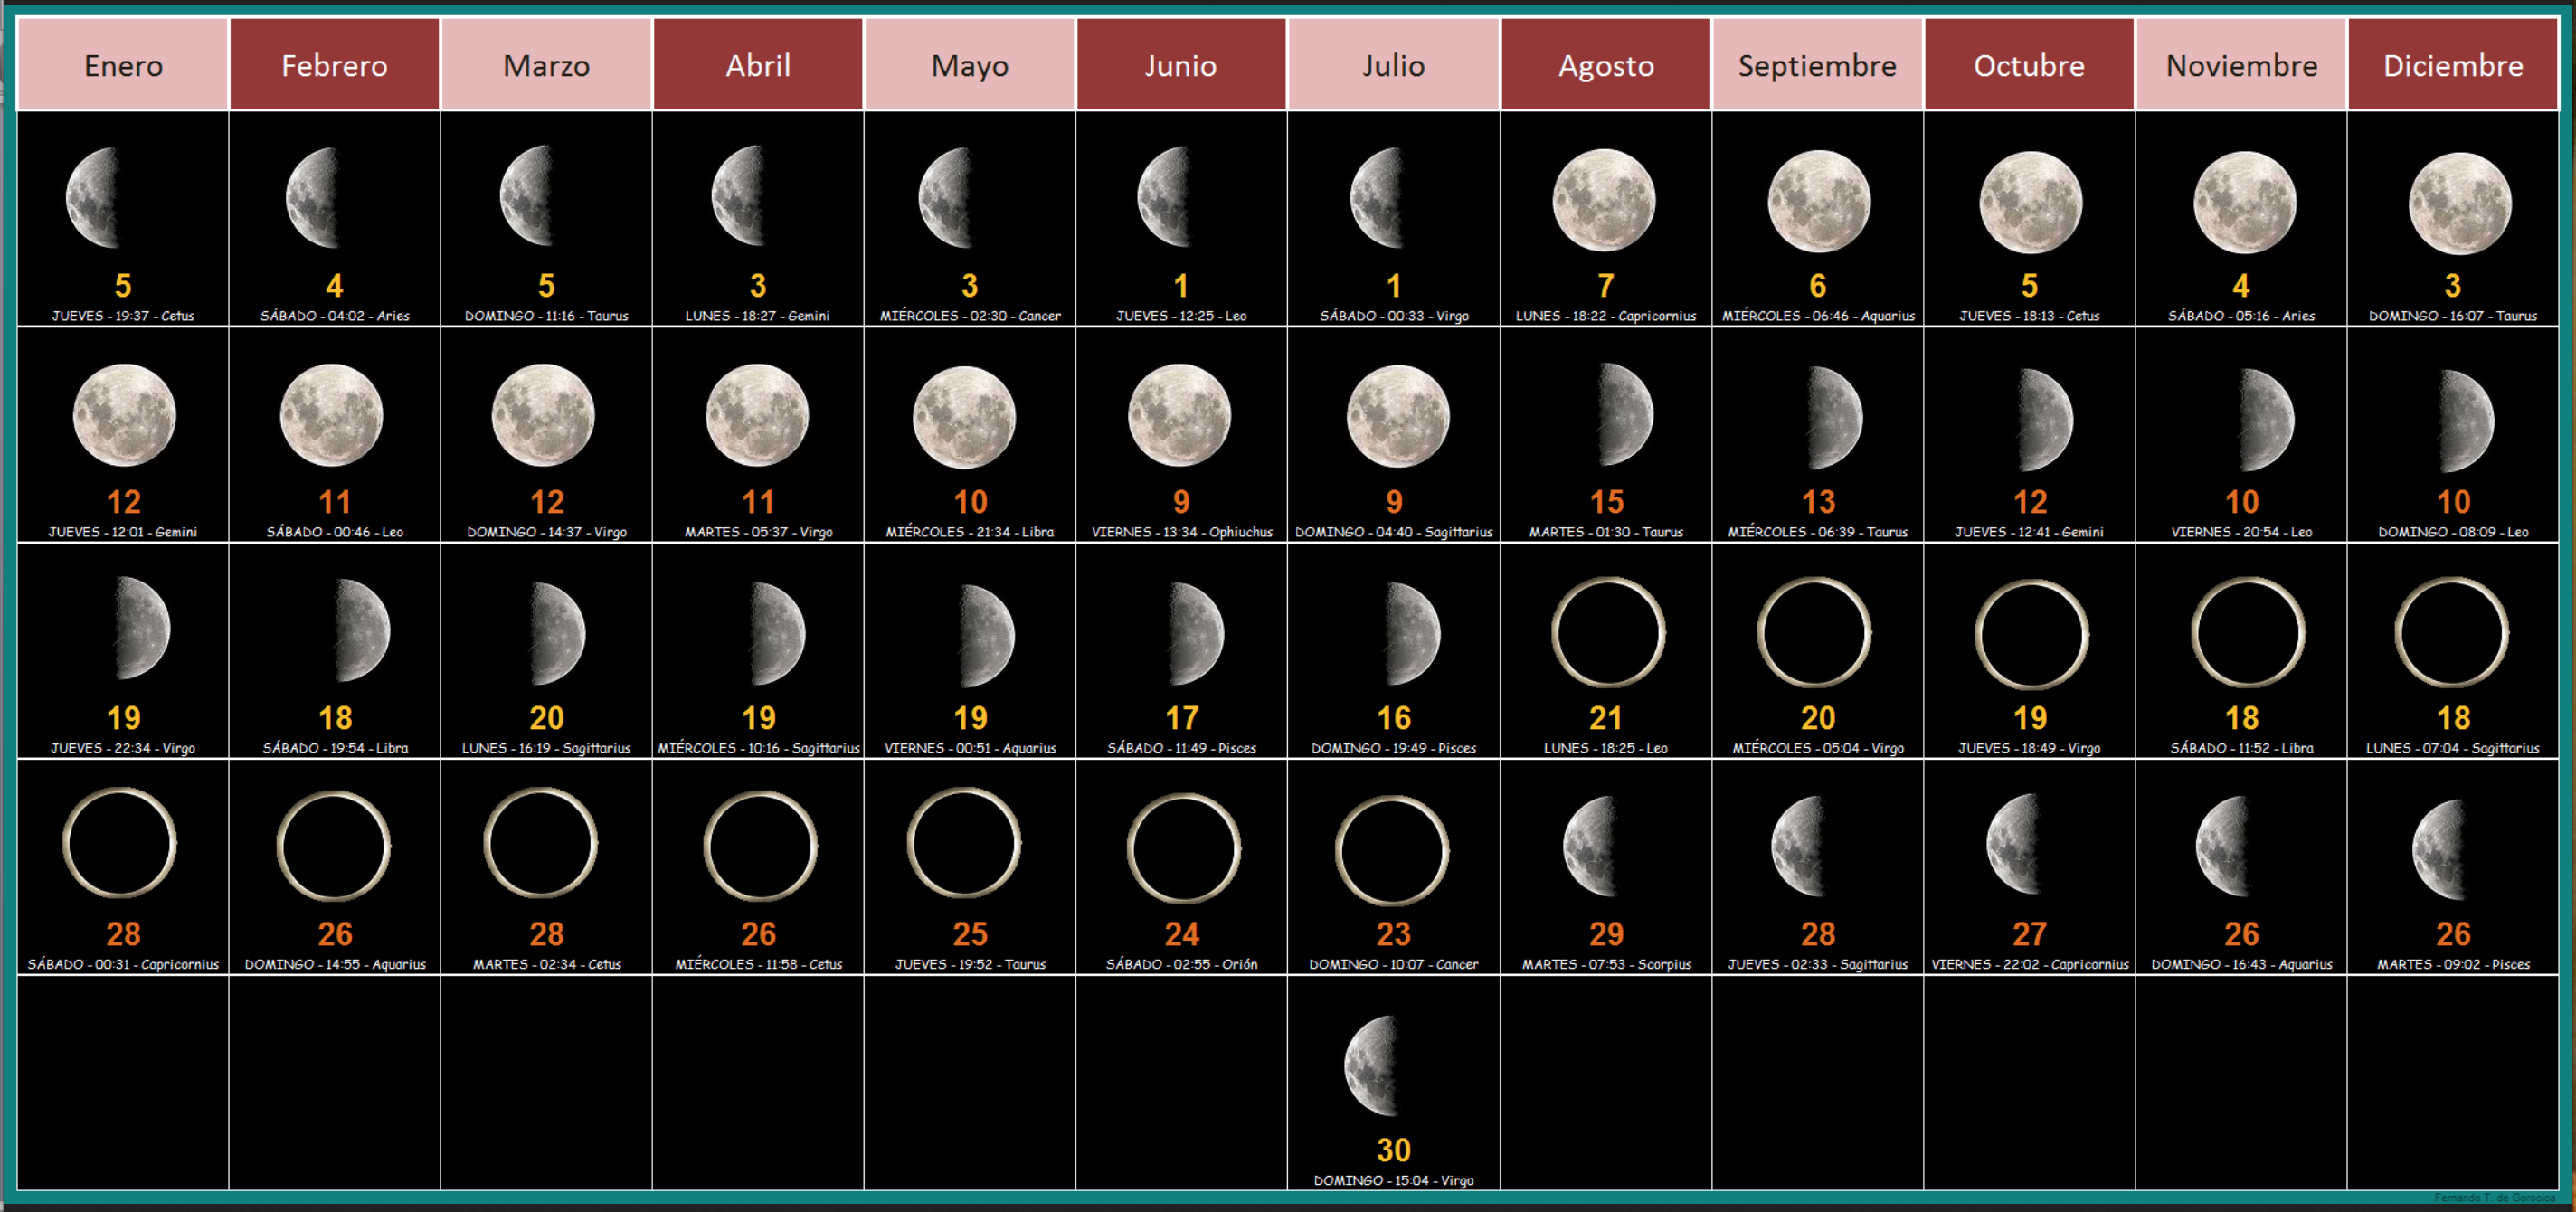Click the new moon ring above Julio 23
The height and width of the screenshot is (1212, 2576).
click(x=1392, y=851)
